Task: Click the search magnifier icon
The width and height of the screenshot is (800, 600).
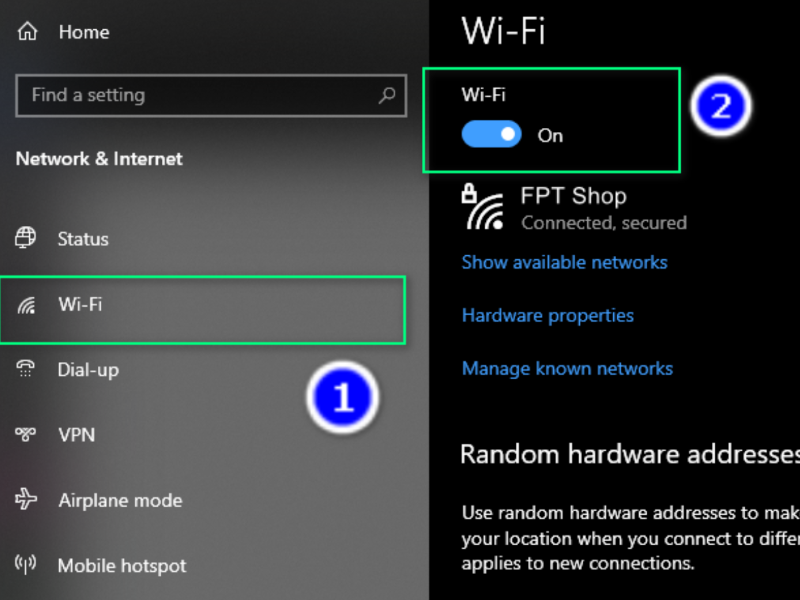Action: [x=387, y=95]
